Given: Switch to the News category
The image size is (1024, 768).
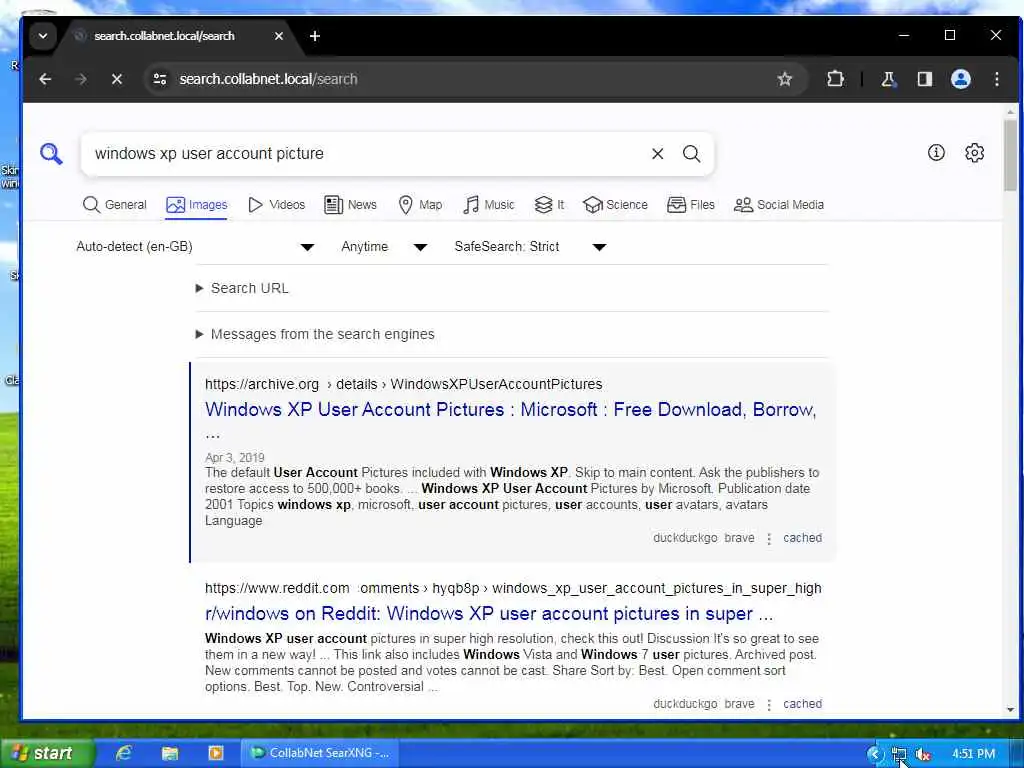Looking at the screenshot, I should pos(351,204).
